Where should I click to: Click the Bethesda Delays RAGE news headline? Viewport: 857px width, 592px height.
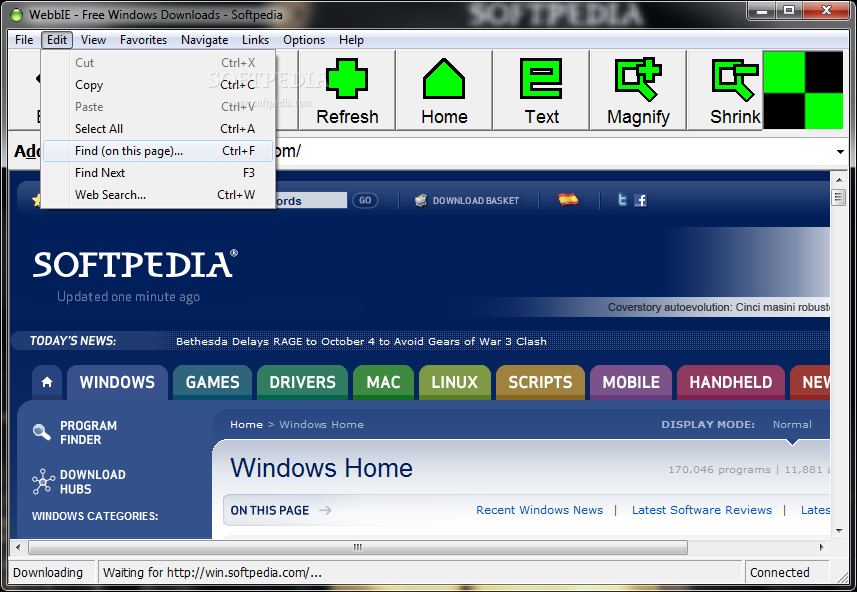361,342
